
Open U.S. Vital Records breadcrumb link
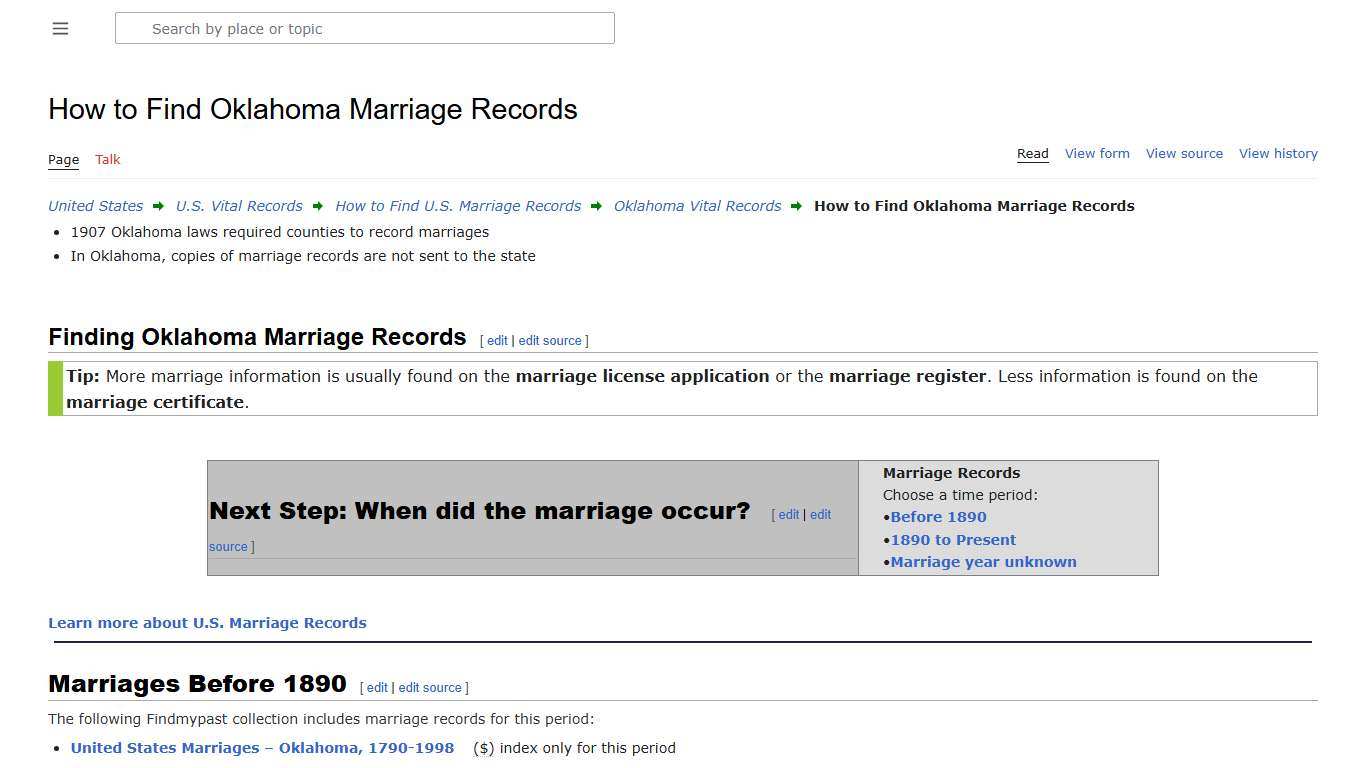[x=238, y=206]
